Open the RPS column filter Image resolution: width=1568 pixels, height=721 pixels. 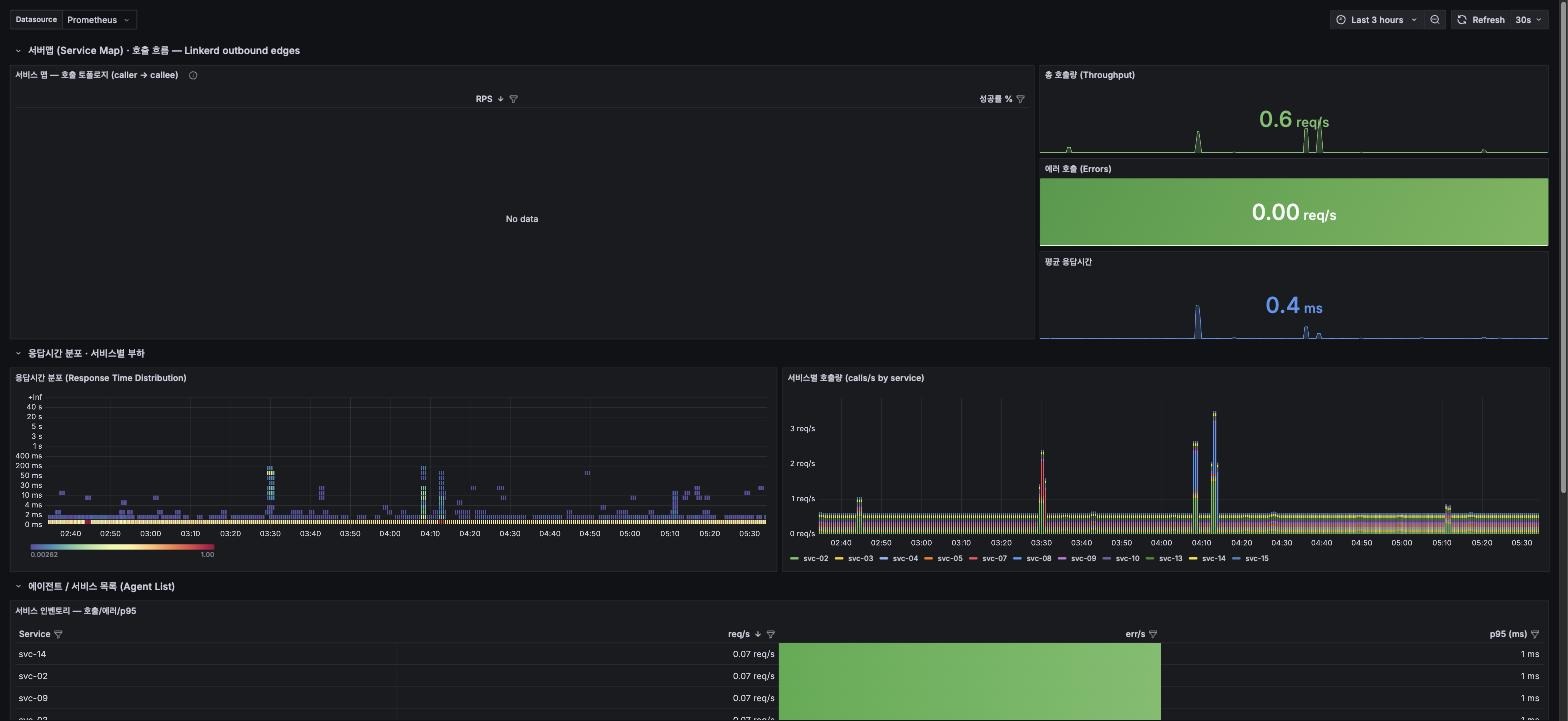pyautogui.click(x=514, y=99)
